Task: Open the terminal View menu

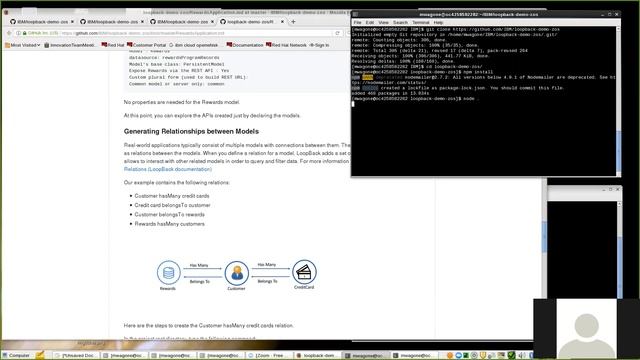Action: pos(383,22)
